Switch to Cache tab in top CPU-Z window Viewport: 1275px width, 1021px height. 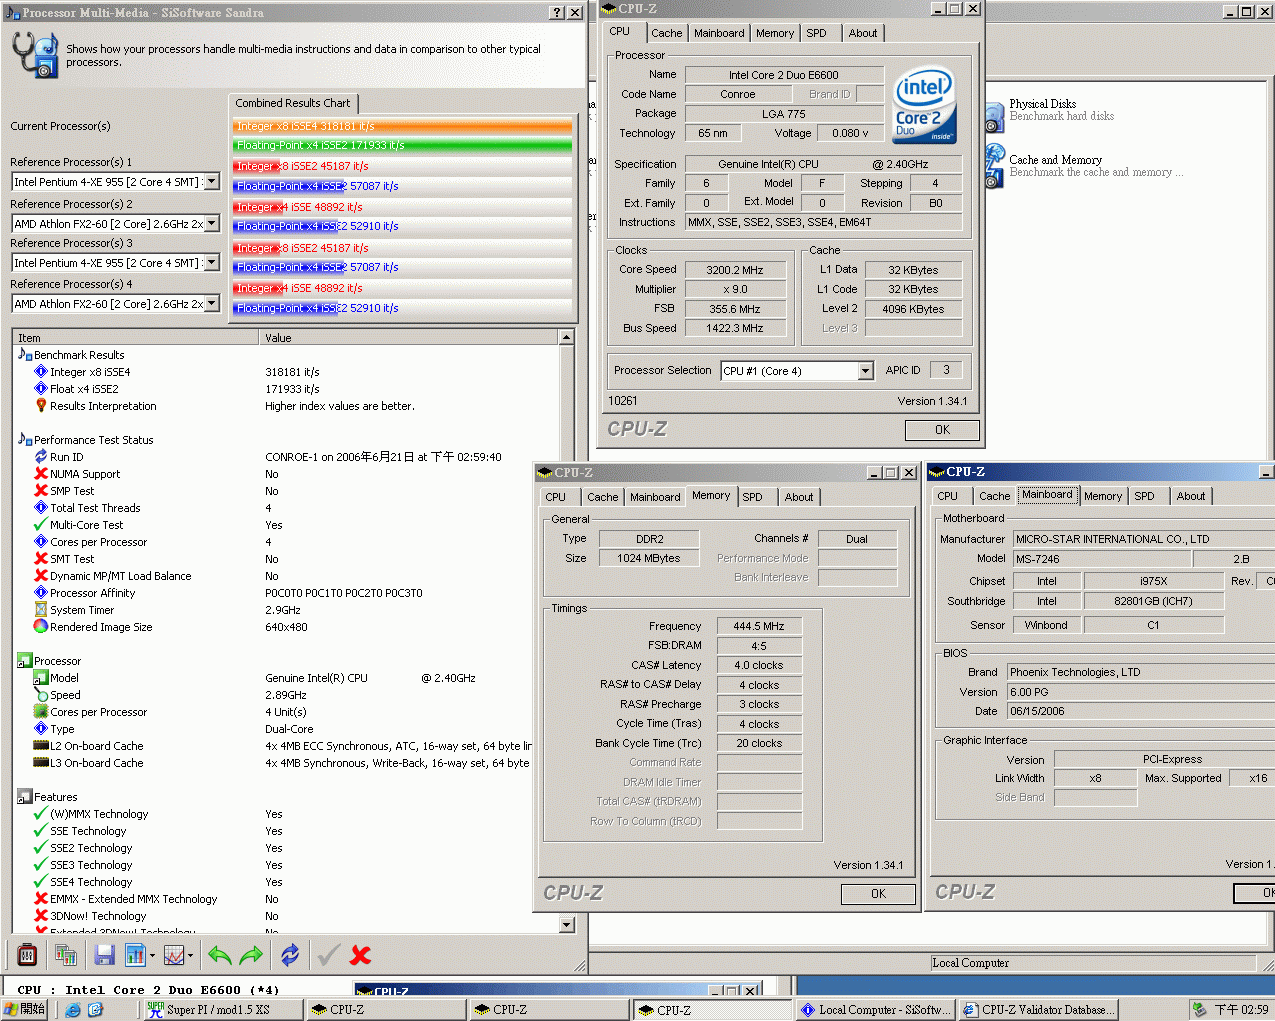[667, 33]
